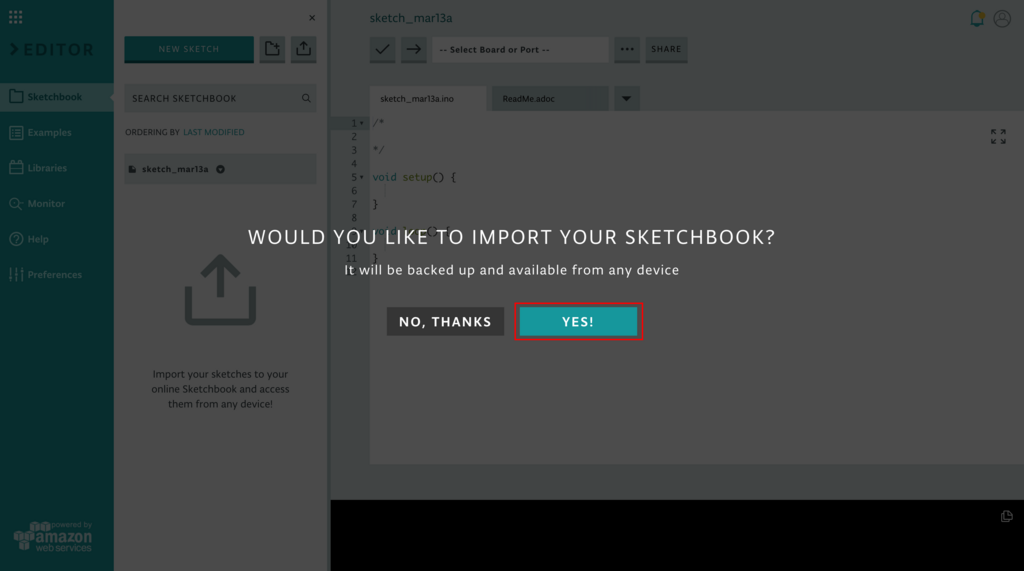This screenshot has width=1024, height=571.
Task: Click the sketch_mar13a title
Action: (411, 18)
